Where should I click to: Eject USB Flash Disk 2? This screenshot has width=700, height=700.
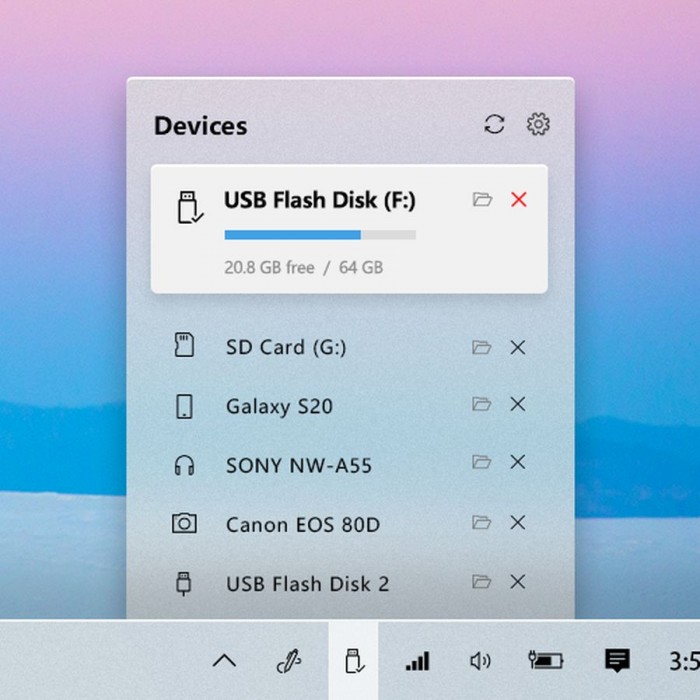click(518, 582)
